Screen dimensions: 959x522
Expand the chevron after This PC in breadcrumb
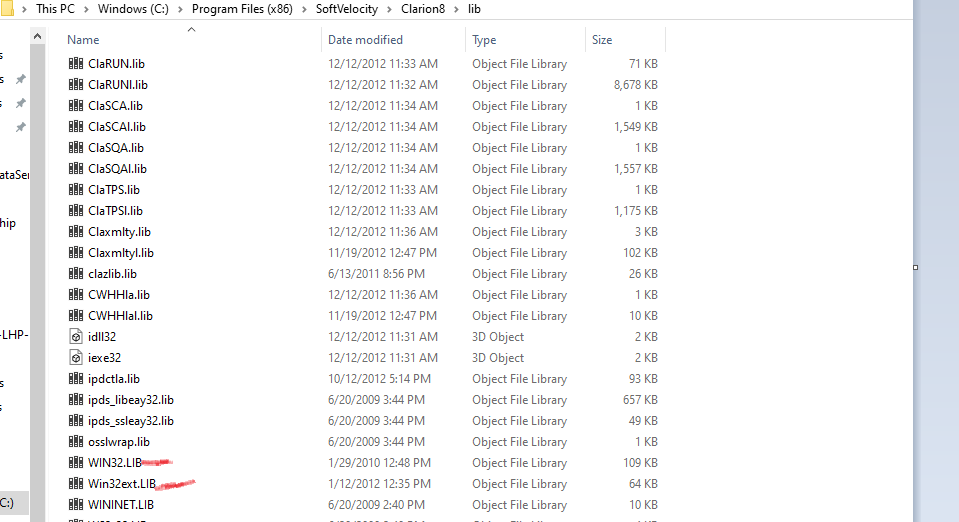[x=86, y=10]
